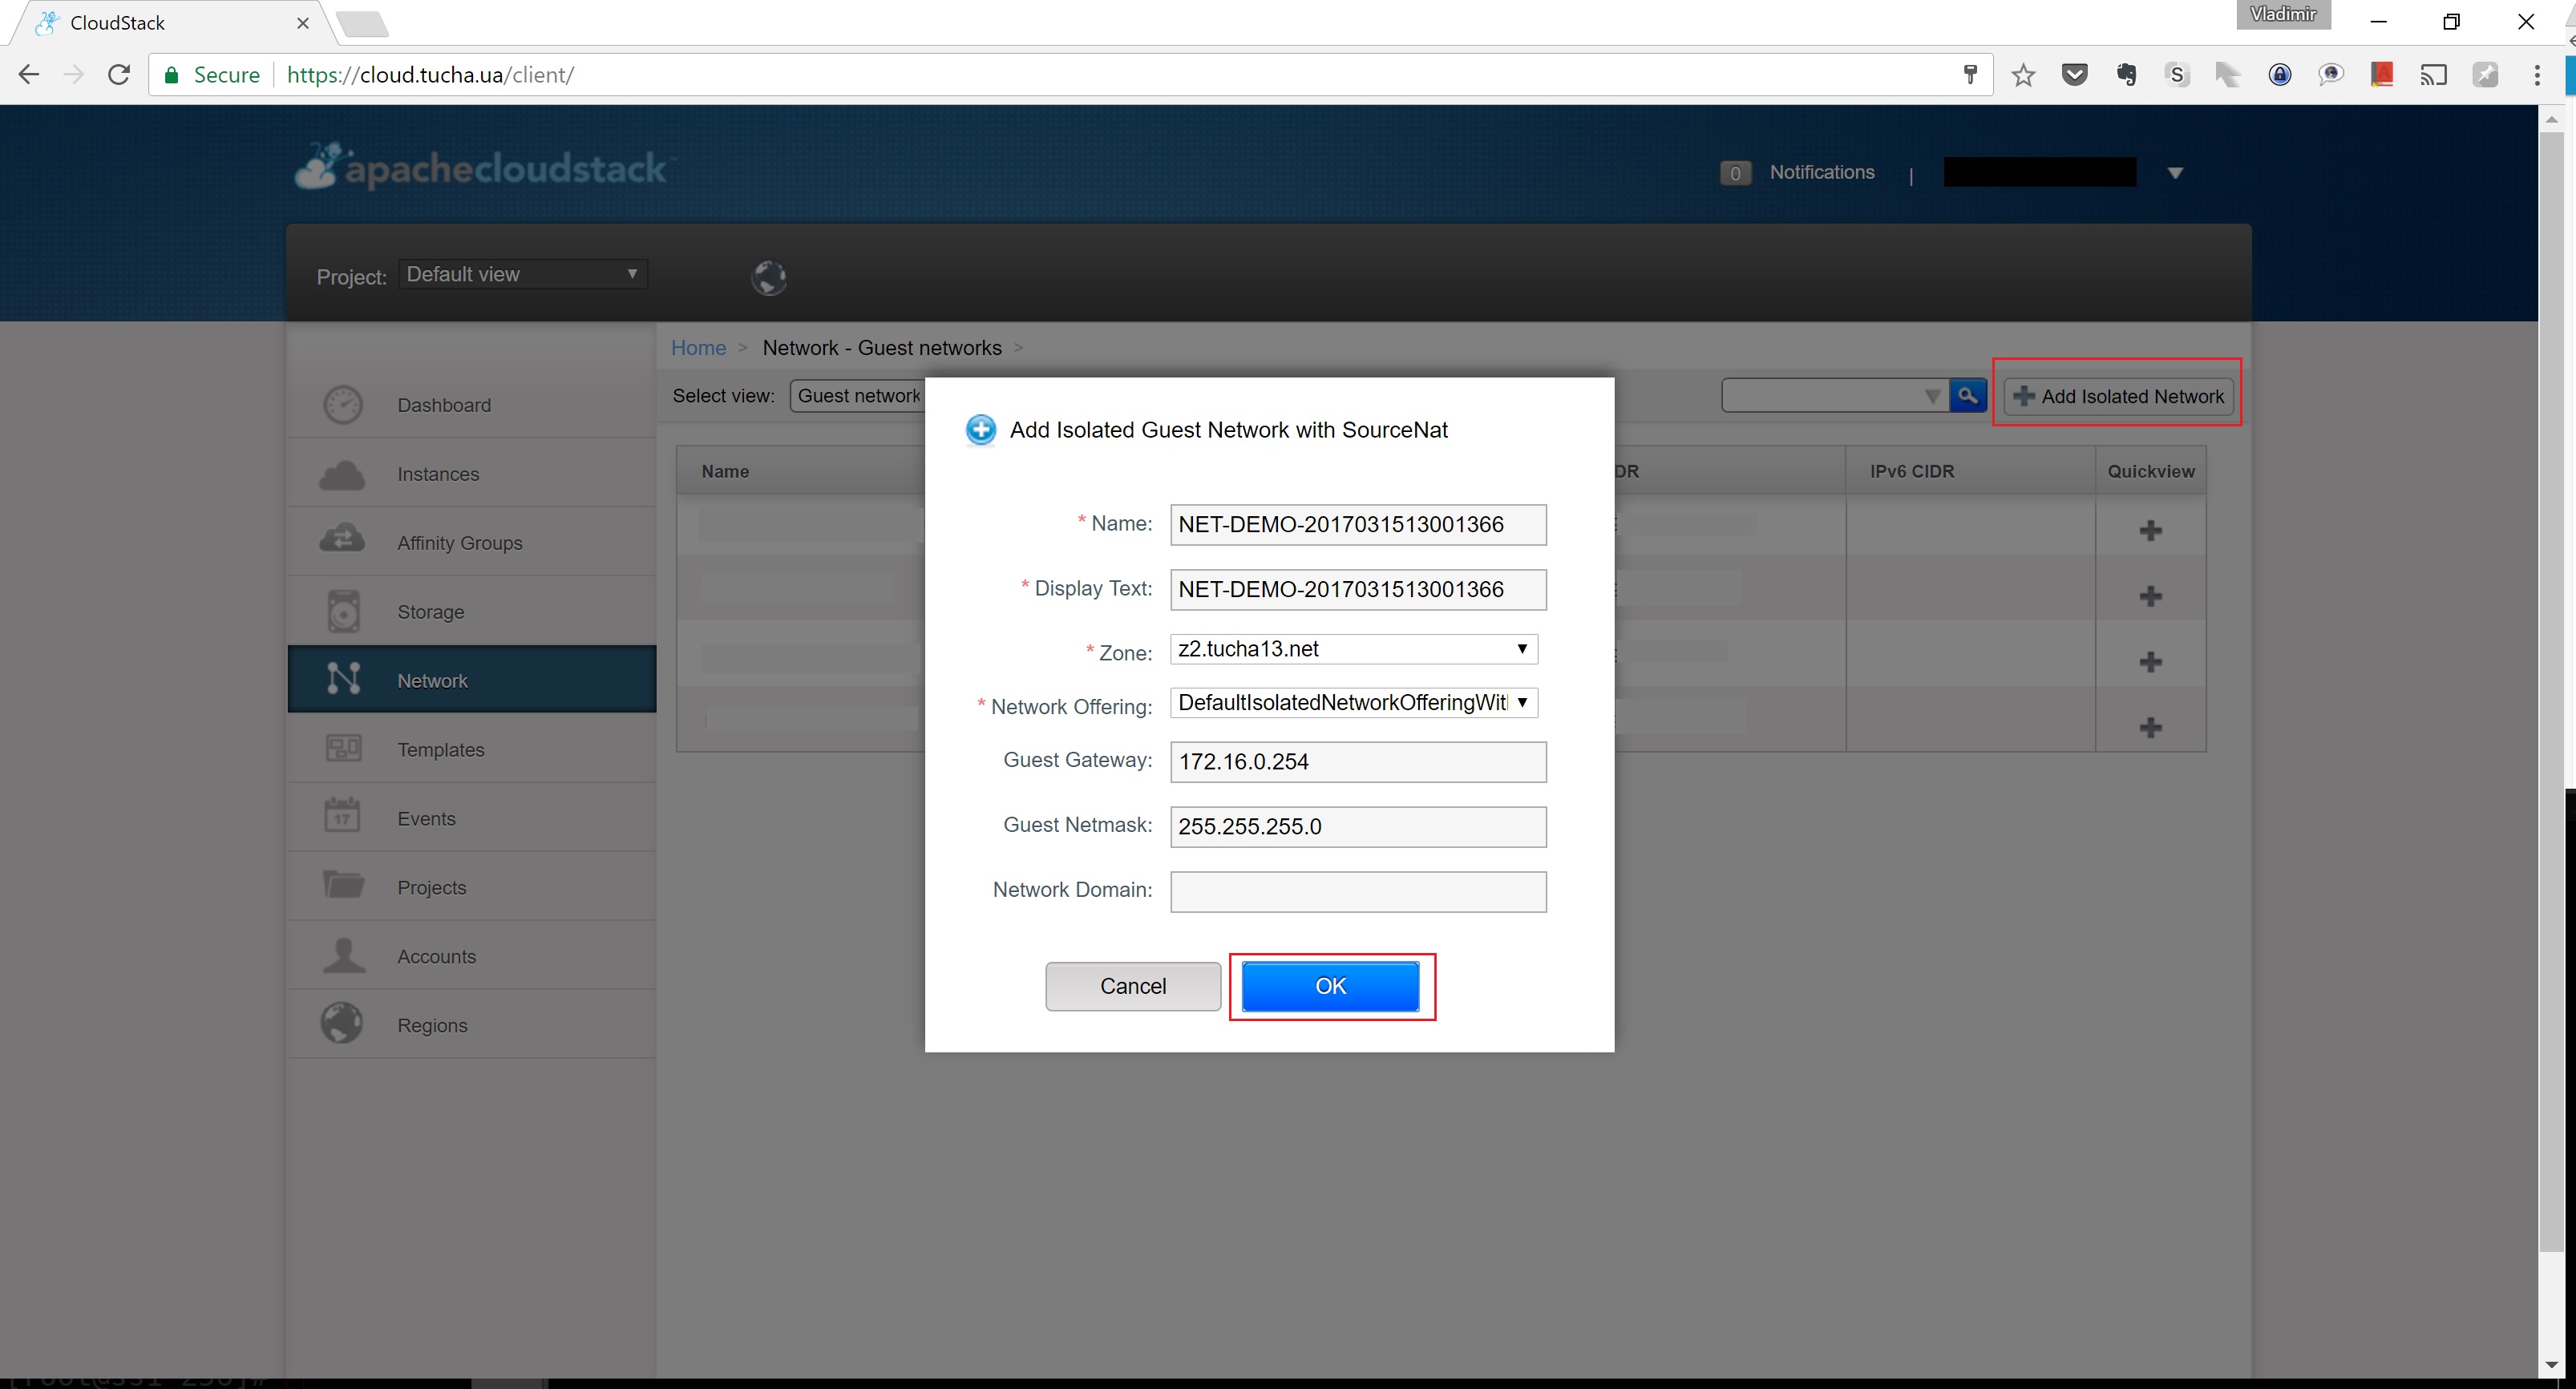2576x1389 pixels.
Task: Click the Name input field
Action: tap(1358, 525)
